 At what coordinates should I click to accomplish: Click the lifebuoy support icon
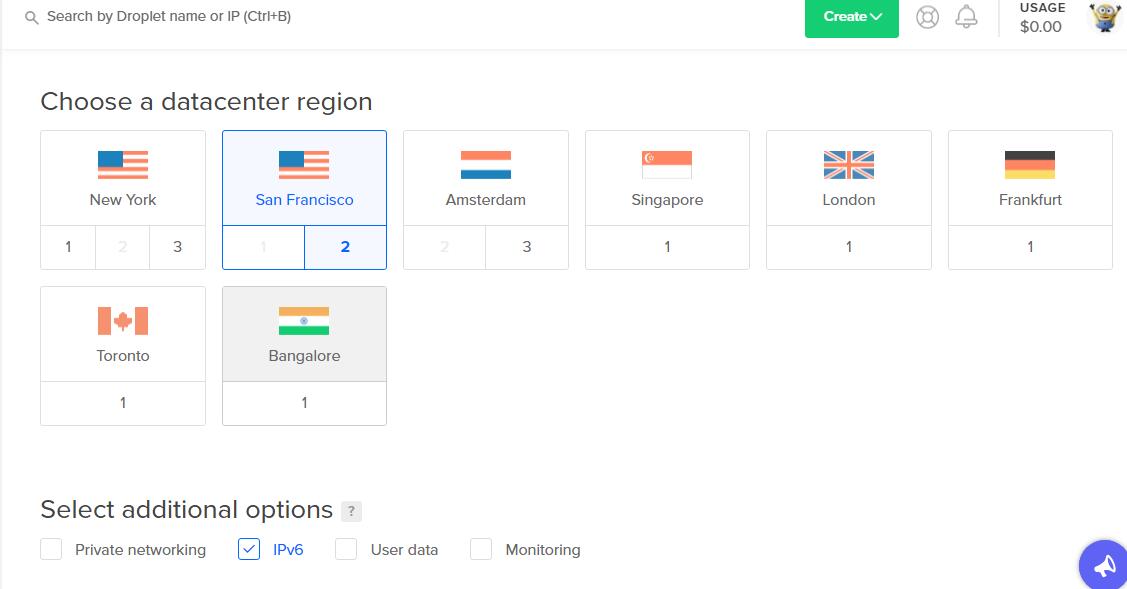point(927,17)
